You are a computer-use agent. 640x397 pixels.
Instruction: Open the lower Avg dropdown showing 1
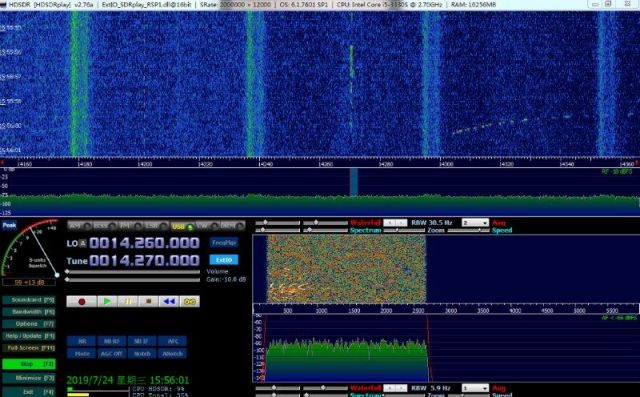point(475,388)
